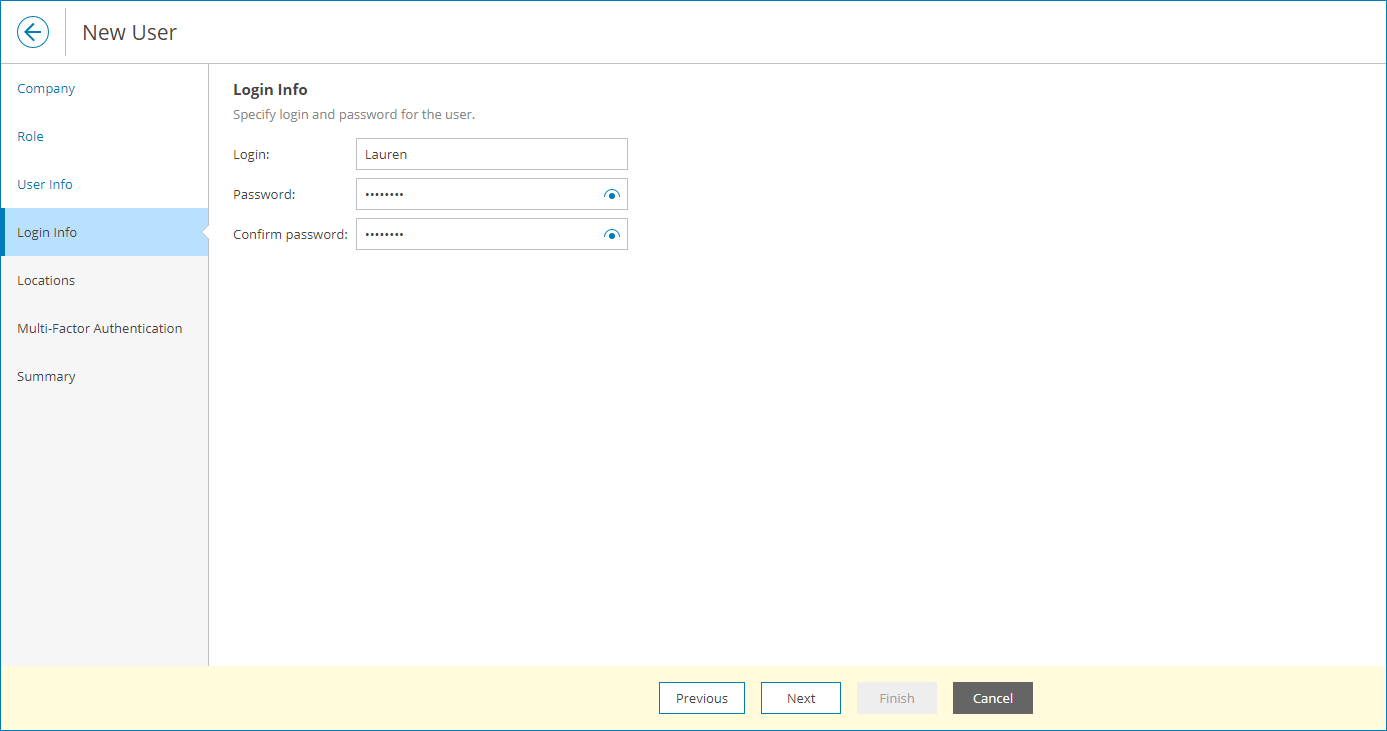This screenshot has height=731, width=1387.
Task: Proceed with the Next button
Action: [801, 698]
